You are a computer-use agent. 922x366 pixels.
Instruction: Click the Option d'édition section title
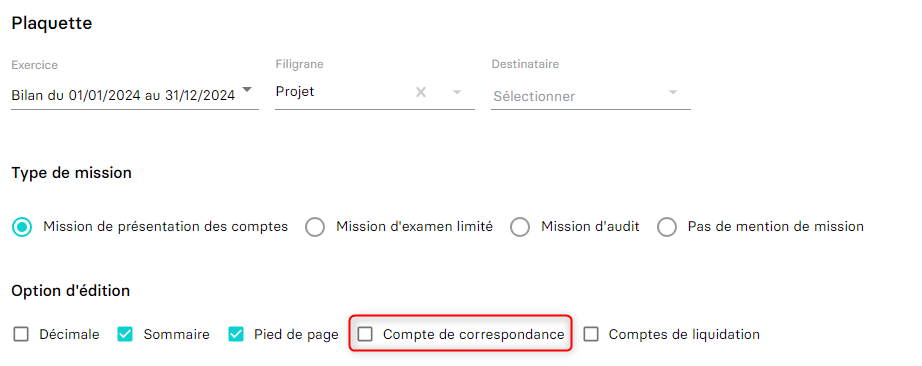click(x=71, y=291)
